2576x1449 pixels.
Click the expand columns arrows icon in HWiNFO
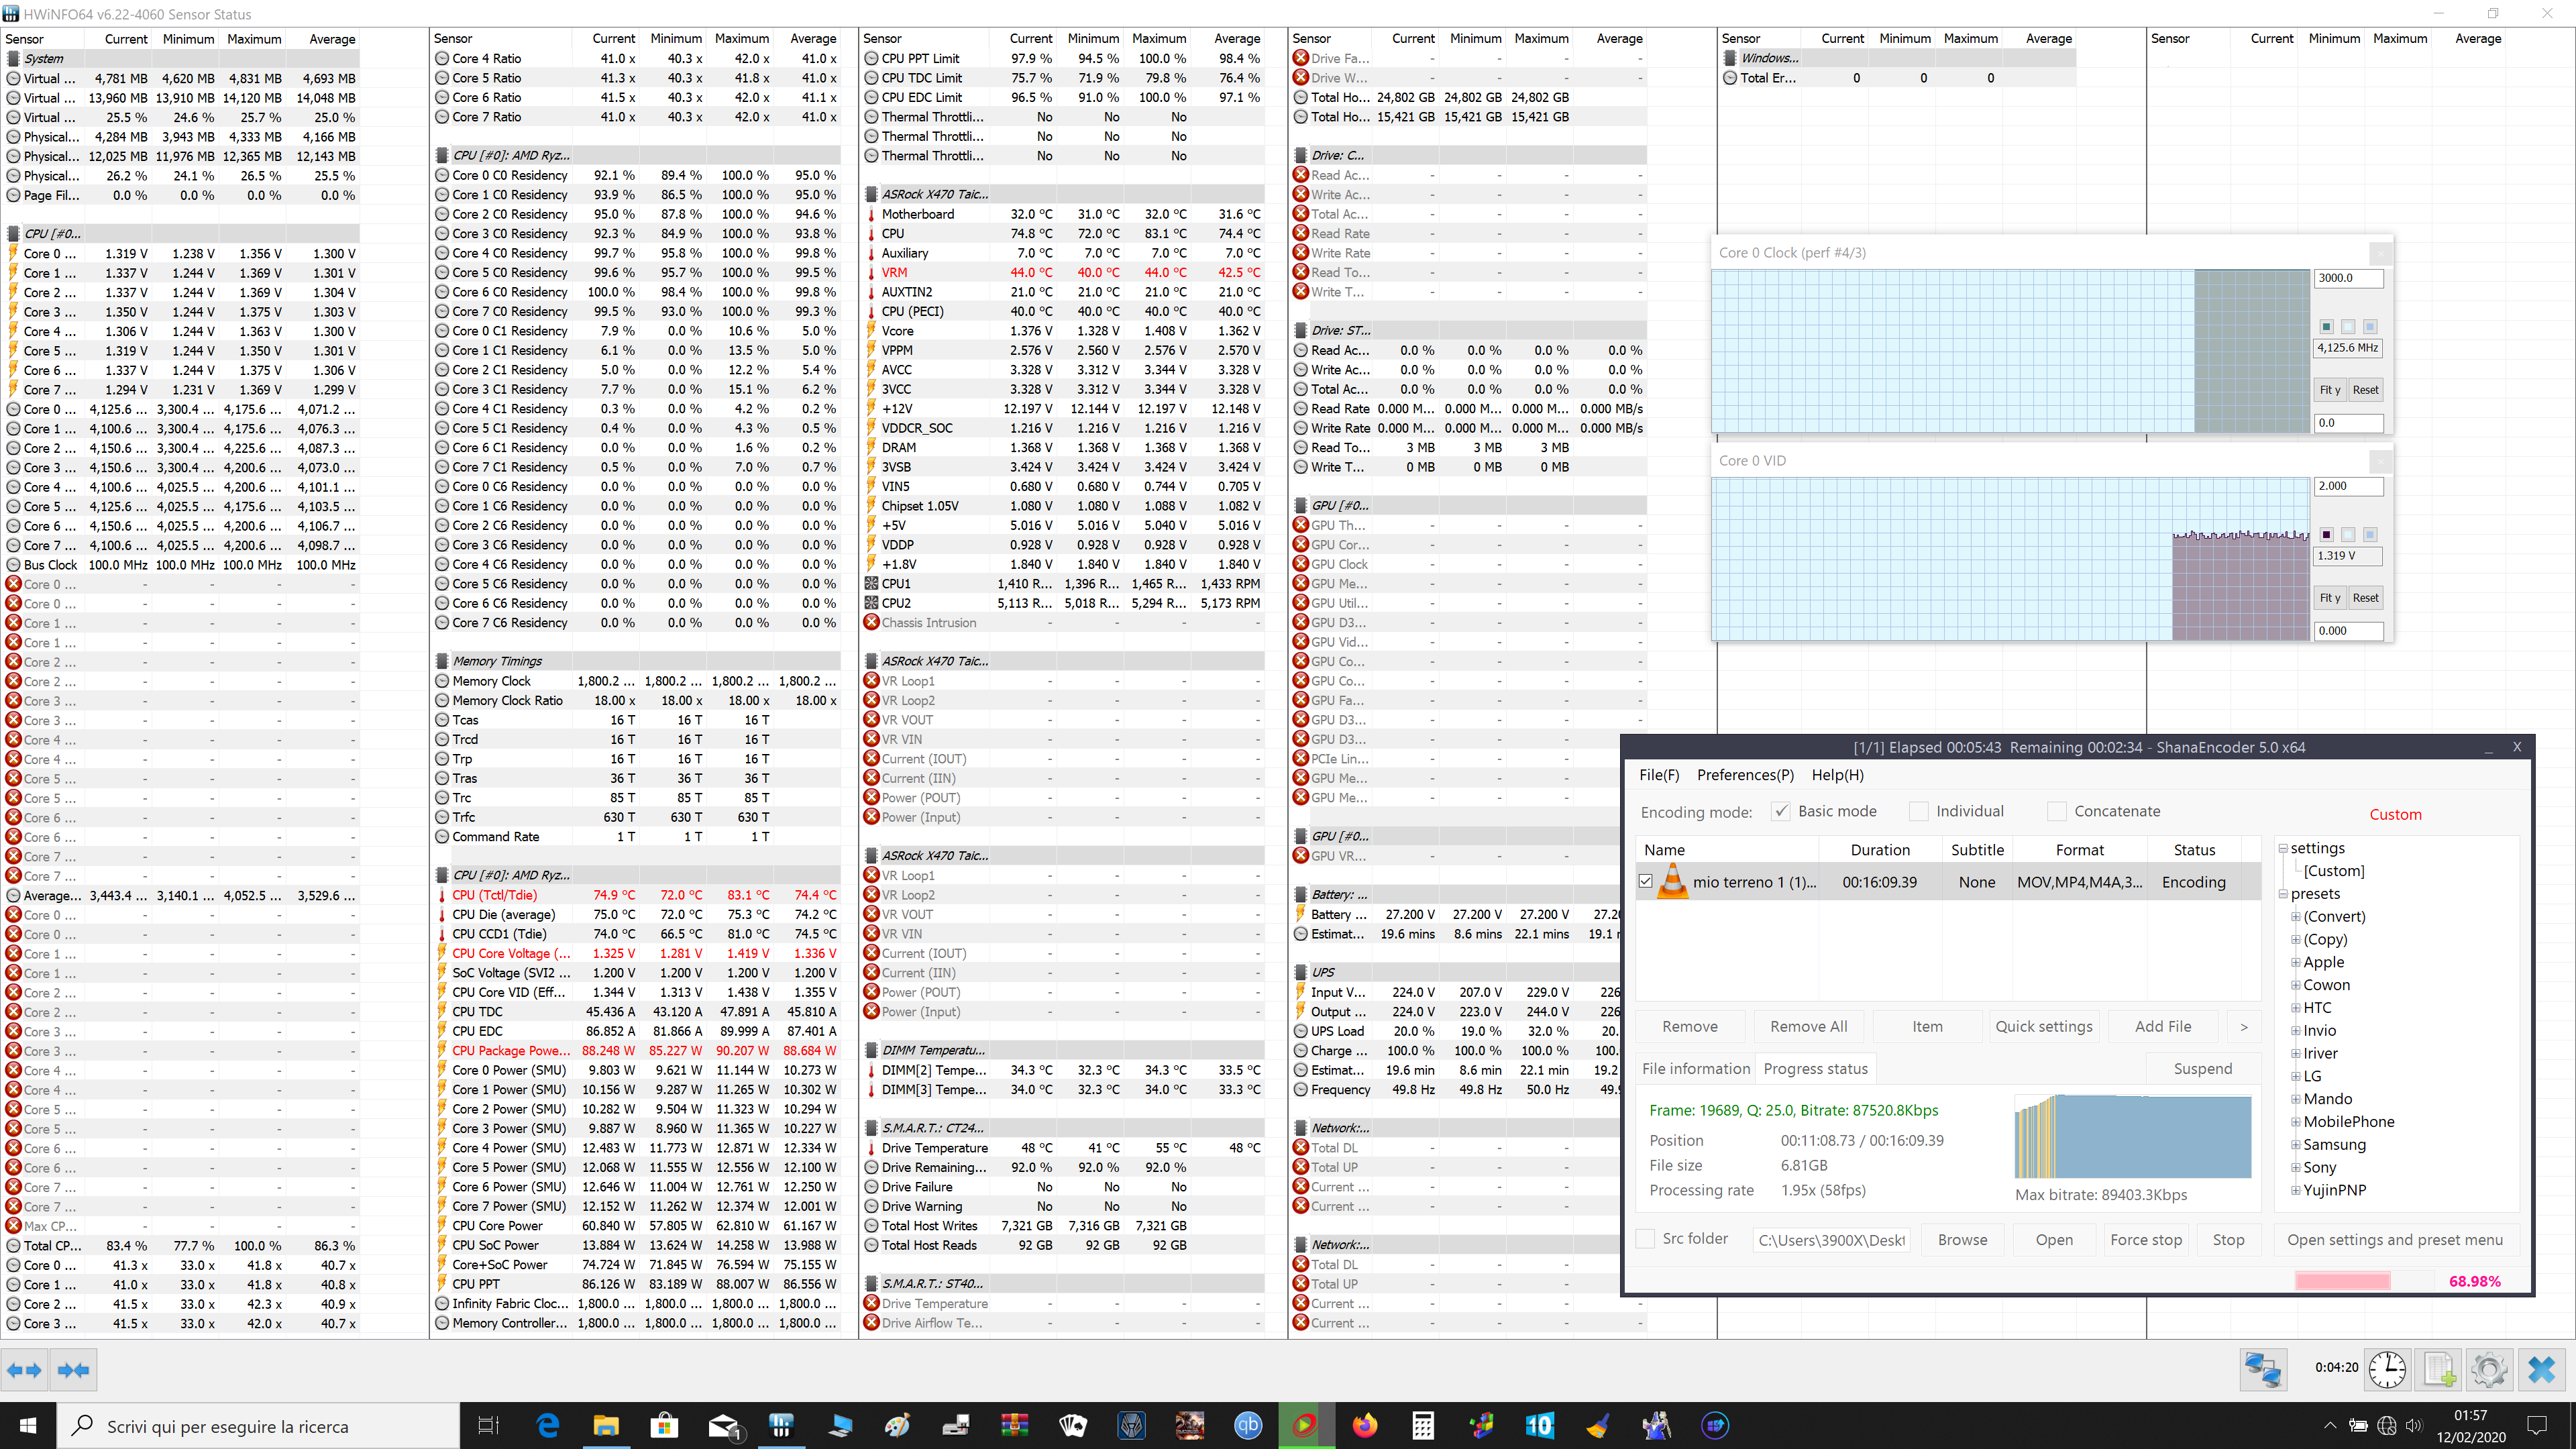click(x=25, y=1370)
